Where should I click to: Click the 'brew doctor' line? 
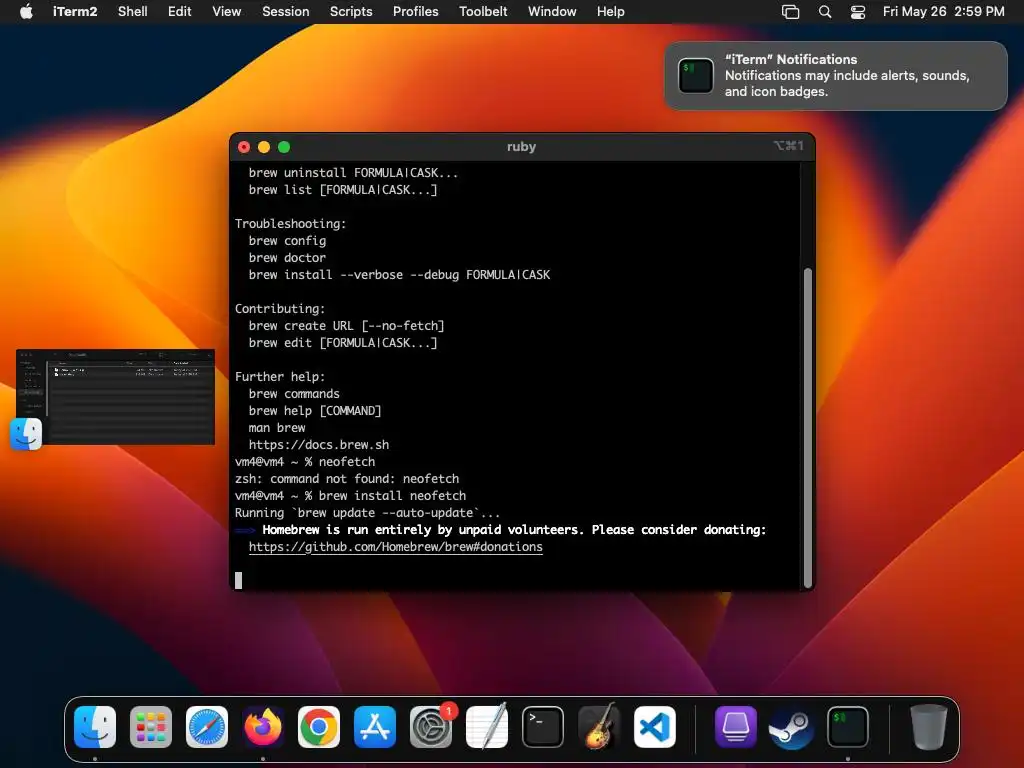point(287,258)
